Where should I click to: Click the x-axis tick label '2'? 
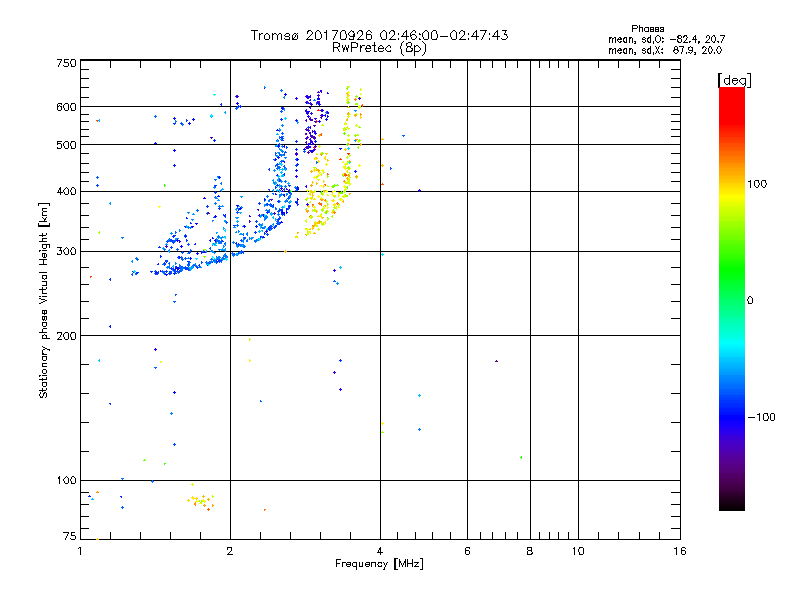pyautogui.click(x=230, y=551)
